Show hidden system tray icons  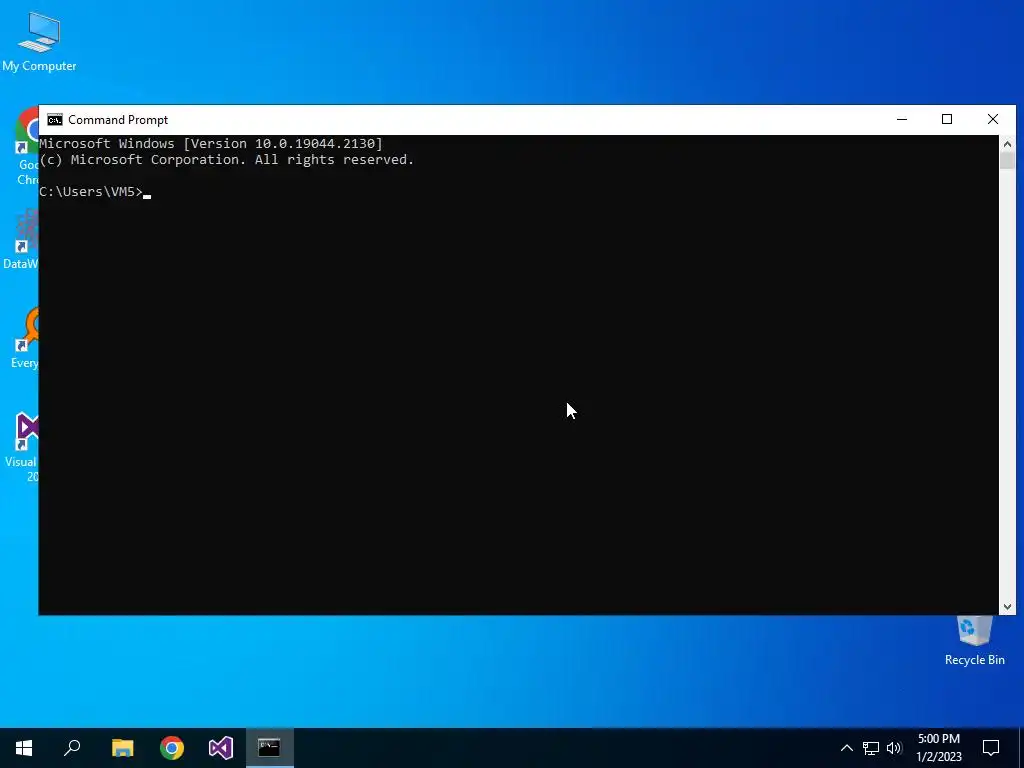click(846, 748)
